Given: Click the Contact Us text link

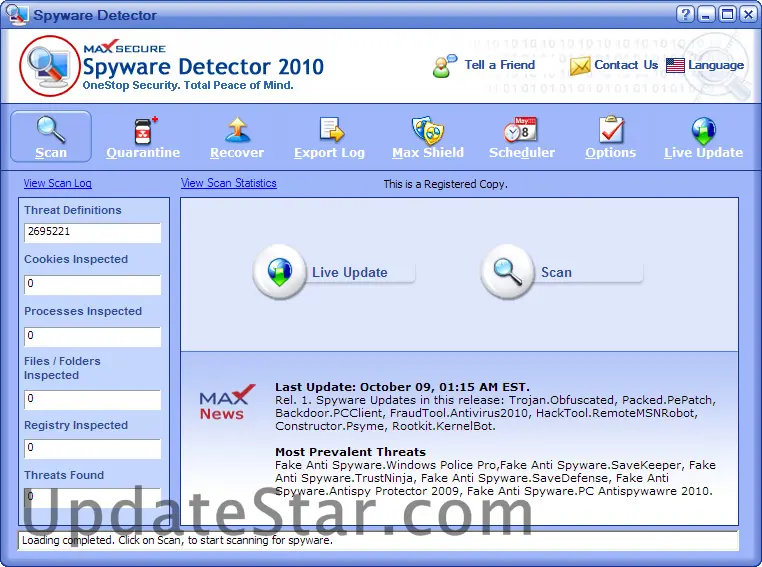Looking at the screenshot, I should tap(626, 65).
